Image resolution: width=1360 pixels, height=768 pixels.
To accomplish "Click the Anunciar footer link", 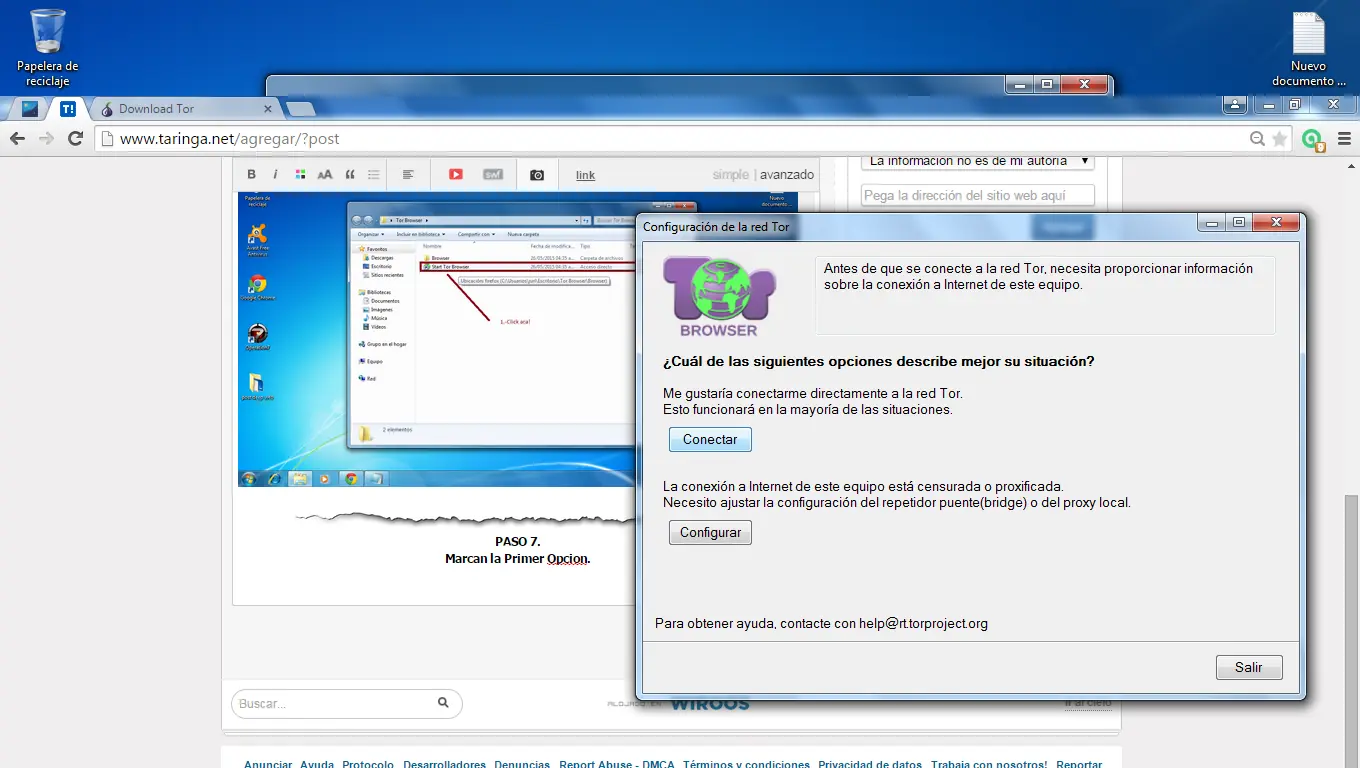I will coord(268,765).
